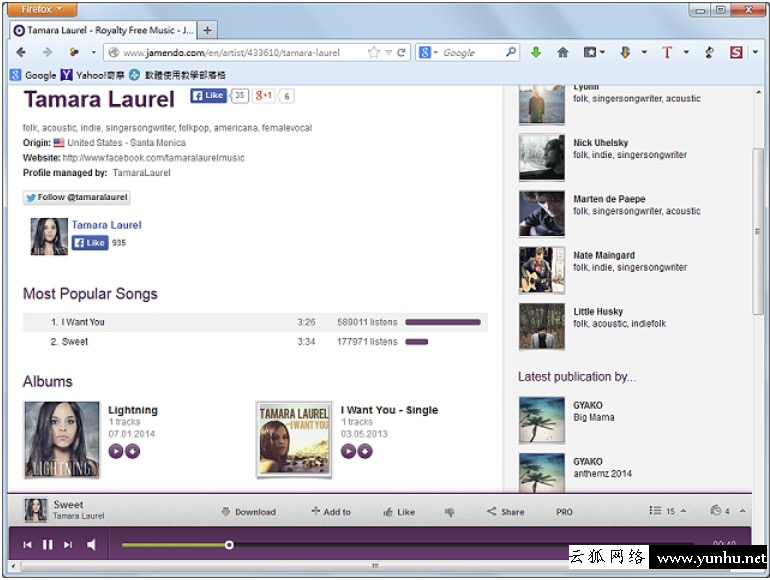Play the I Want You single
The width and height of the screenshot is (770, 580).
point(348,451)
